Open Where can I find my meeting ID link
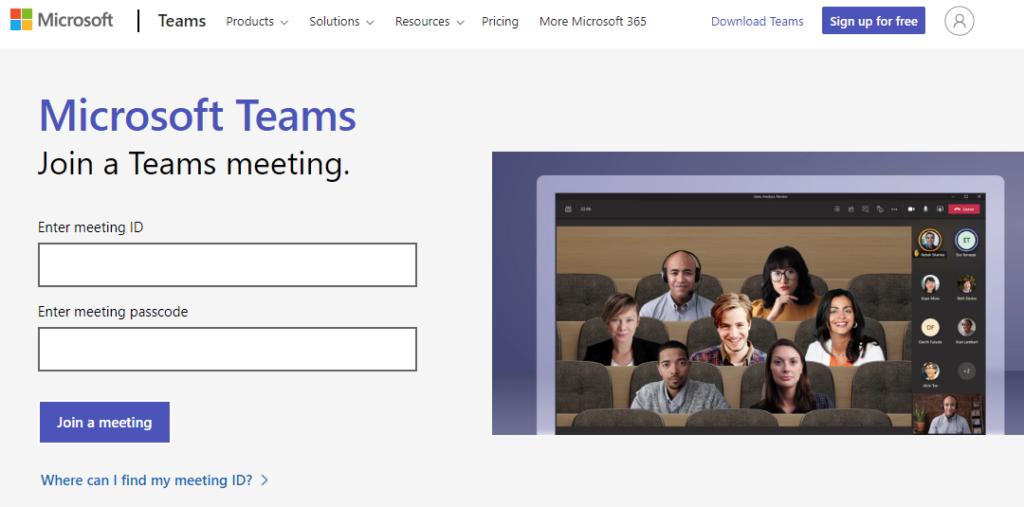 point(155,480)
